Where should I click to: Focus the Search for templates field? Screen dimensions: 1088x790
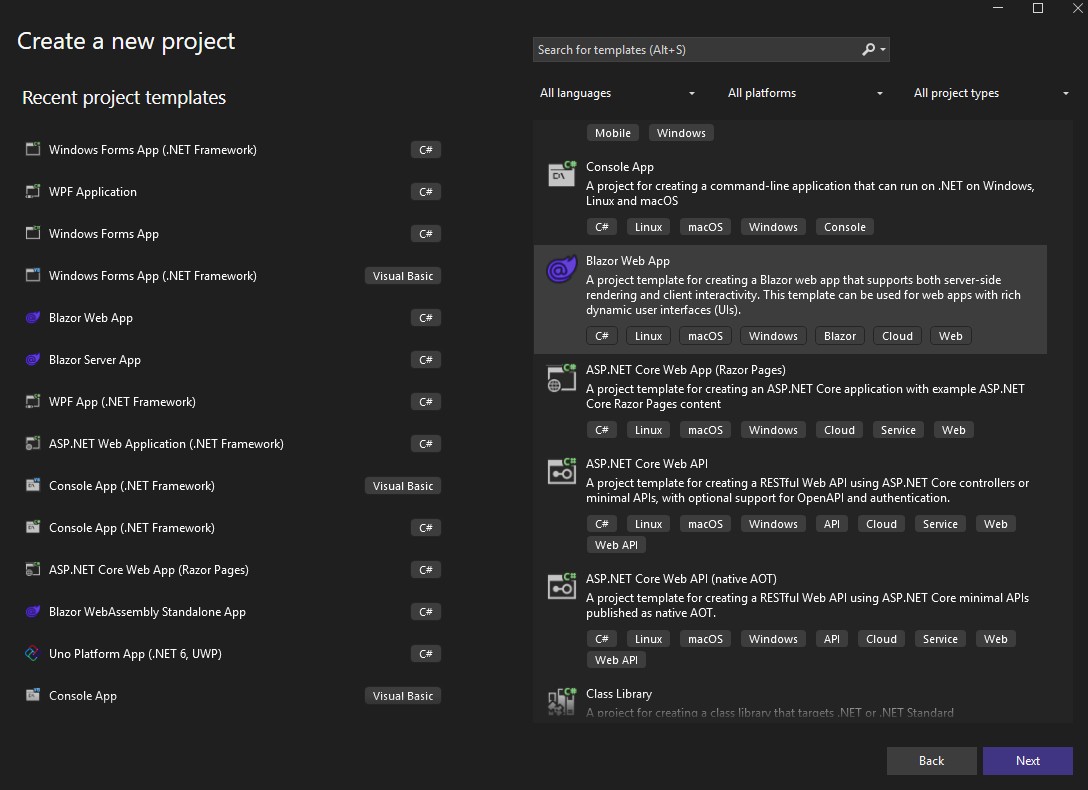[x=695, y=49]
